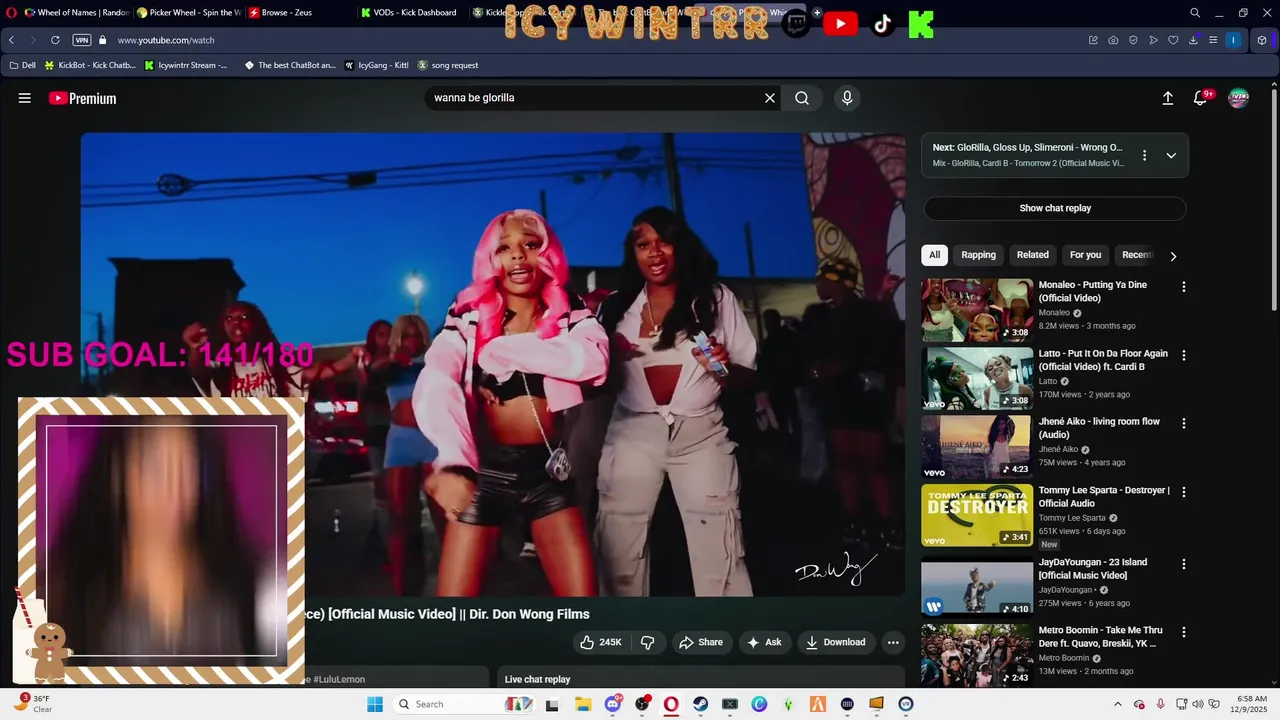
Task: Switch to Picker Wheel browser tab
Action: click(x=188, y=13)
